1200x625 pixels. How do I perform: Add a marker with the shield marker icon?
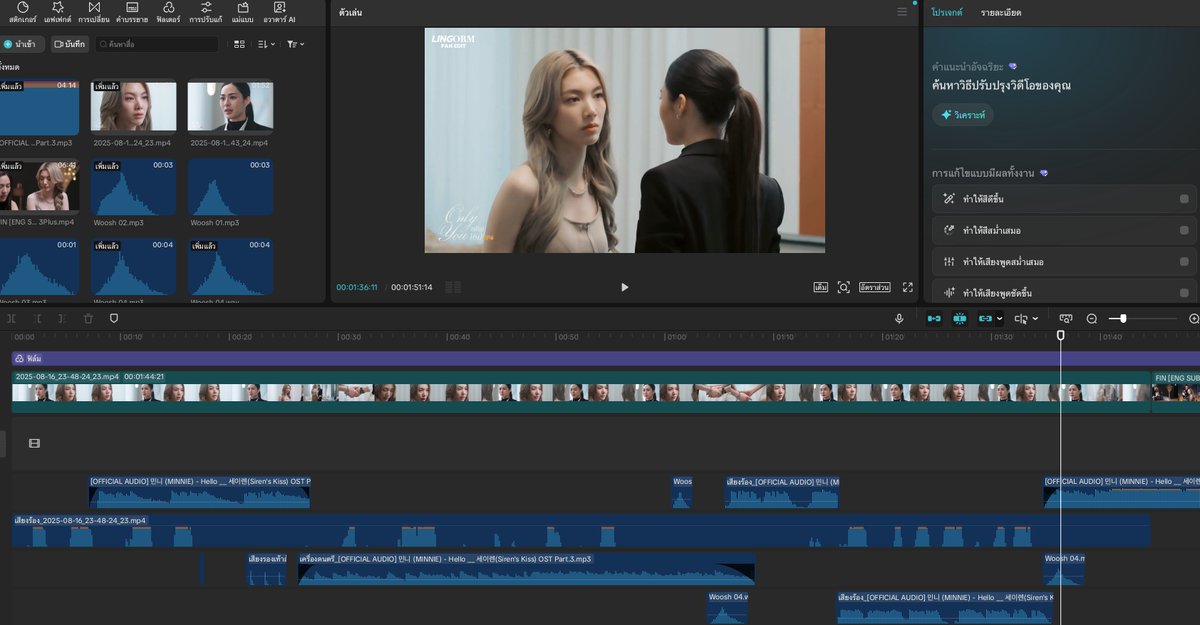(x=113, y=318)
